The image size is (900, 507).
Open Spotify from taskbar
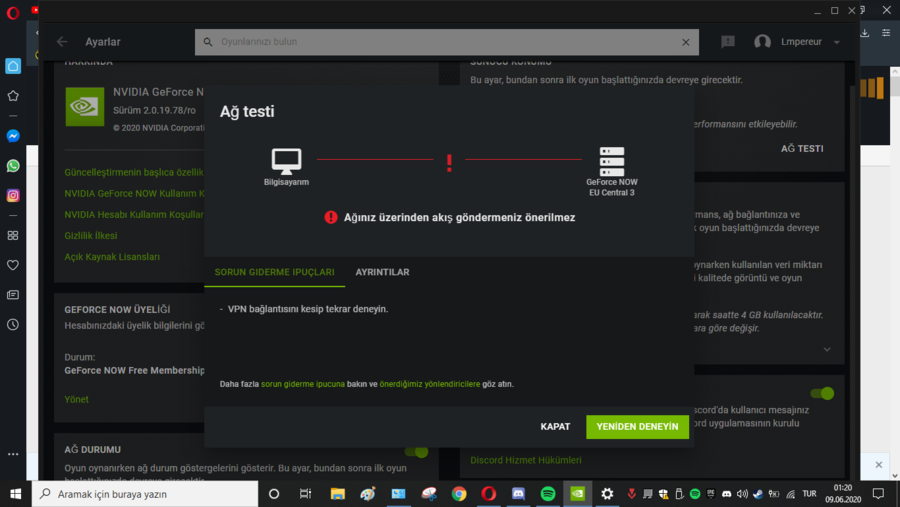(x=548, y=494)
